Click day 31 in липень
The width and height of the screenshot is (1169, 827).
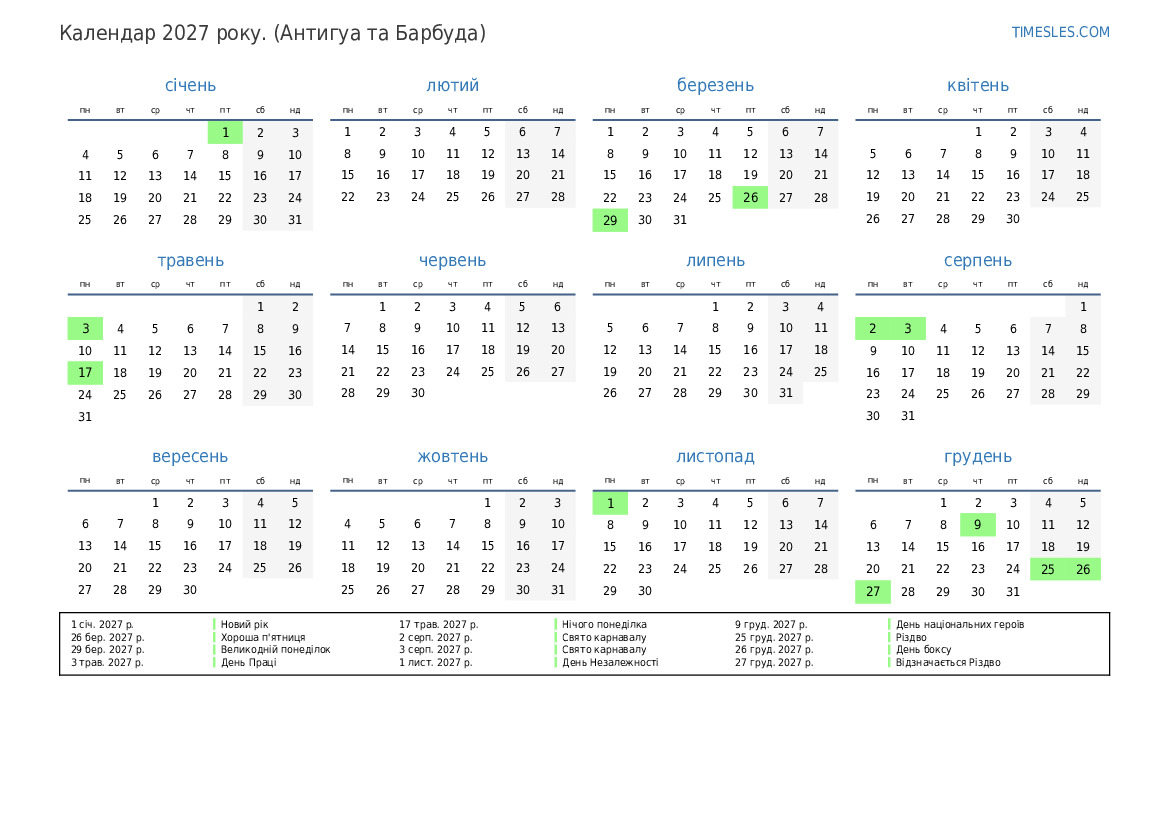(786, 393)
